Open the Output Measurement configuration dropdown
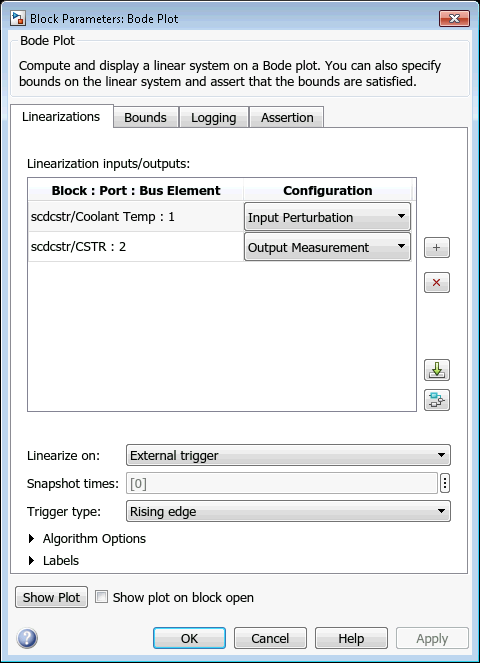 click(327, 247)
